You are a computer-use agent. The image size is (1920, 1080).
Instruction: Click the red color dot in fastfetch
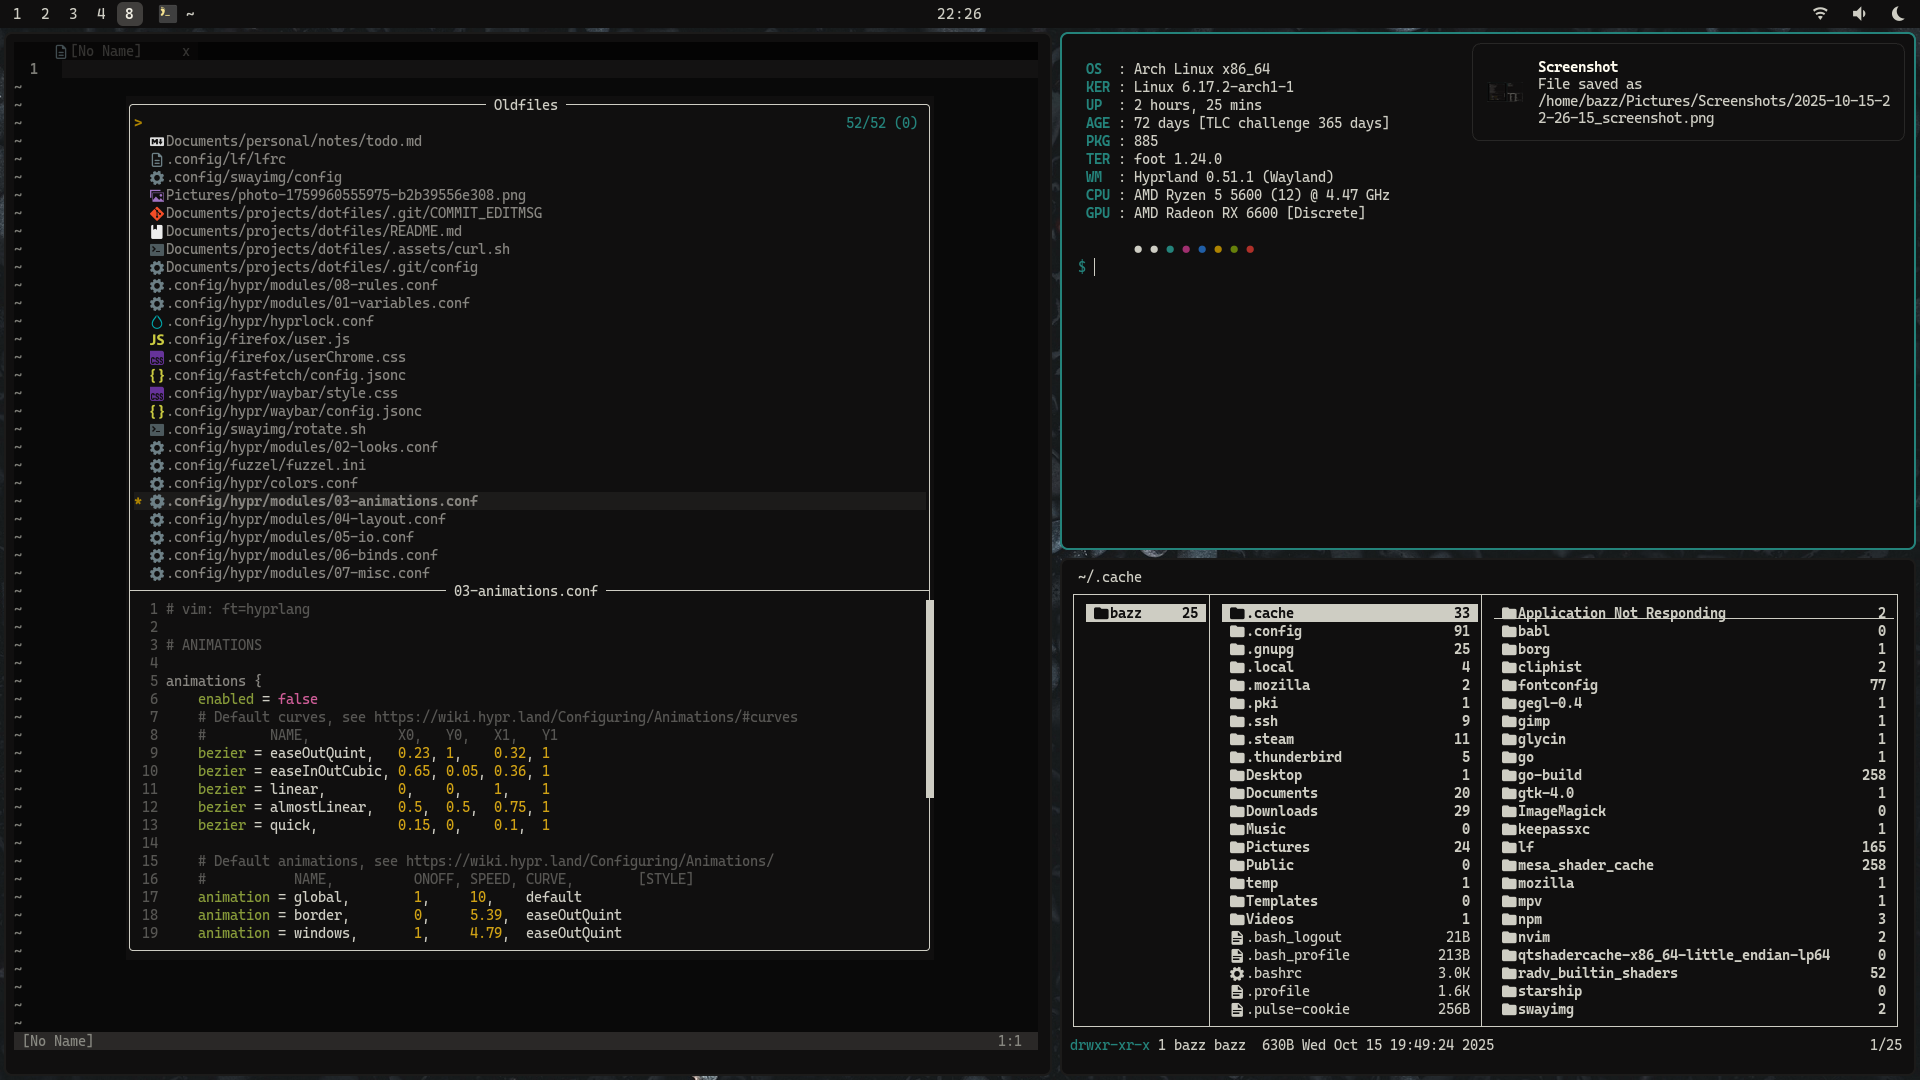(1250, 249)
